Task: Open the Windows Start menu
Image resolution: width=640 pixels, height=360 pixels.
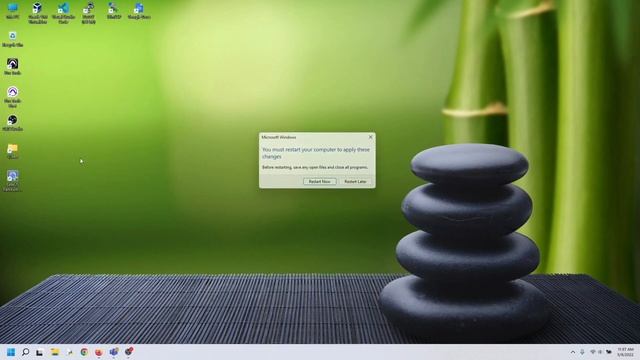Action: click(x=11, y=352)
